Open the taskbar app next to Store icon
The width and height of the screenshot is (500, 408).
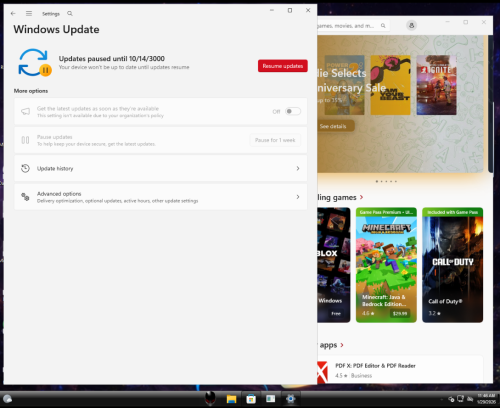pos(271,399)
